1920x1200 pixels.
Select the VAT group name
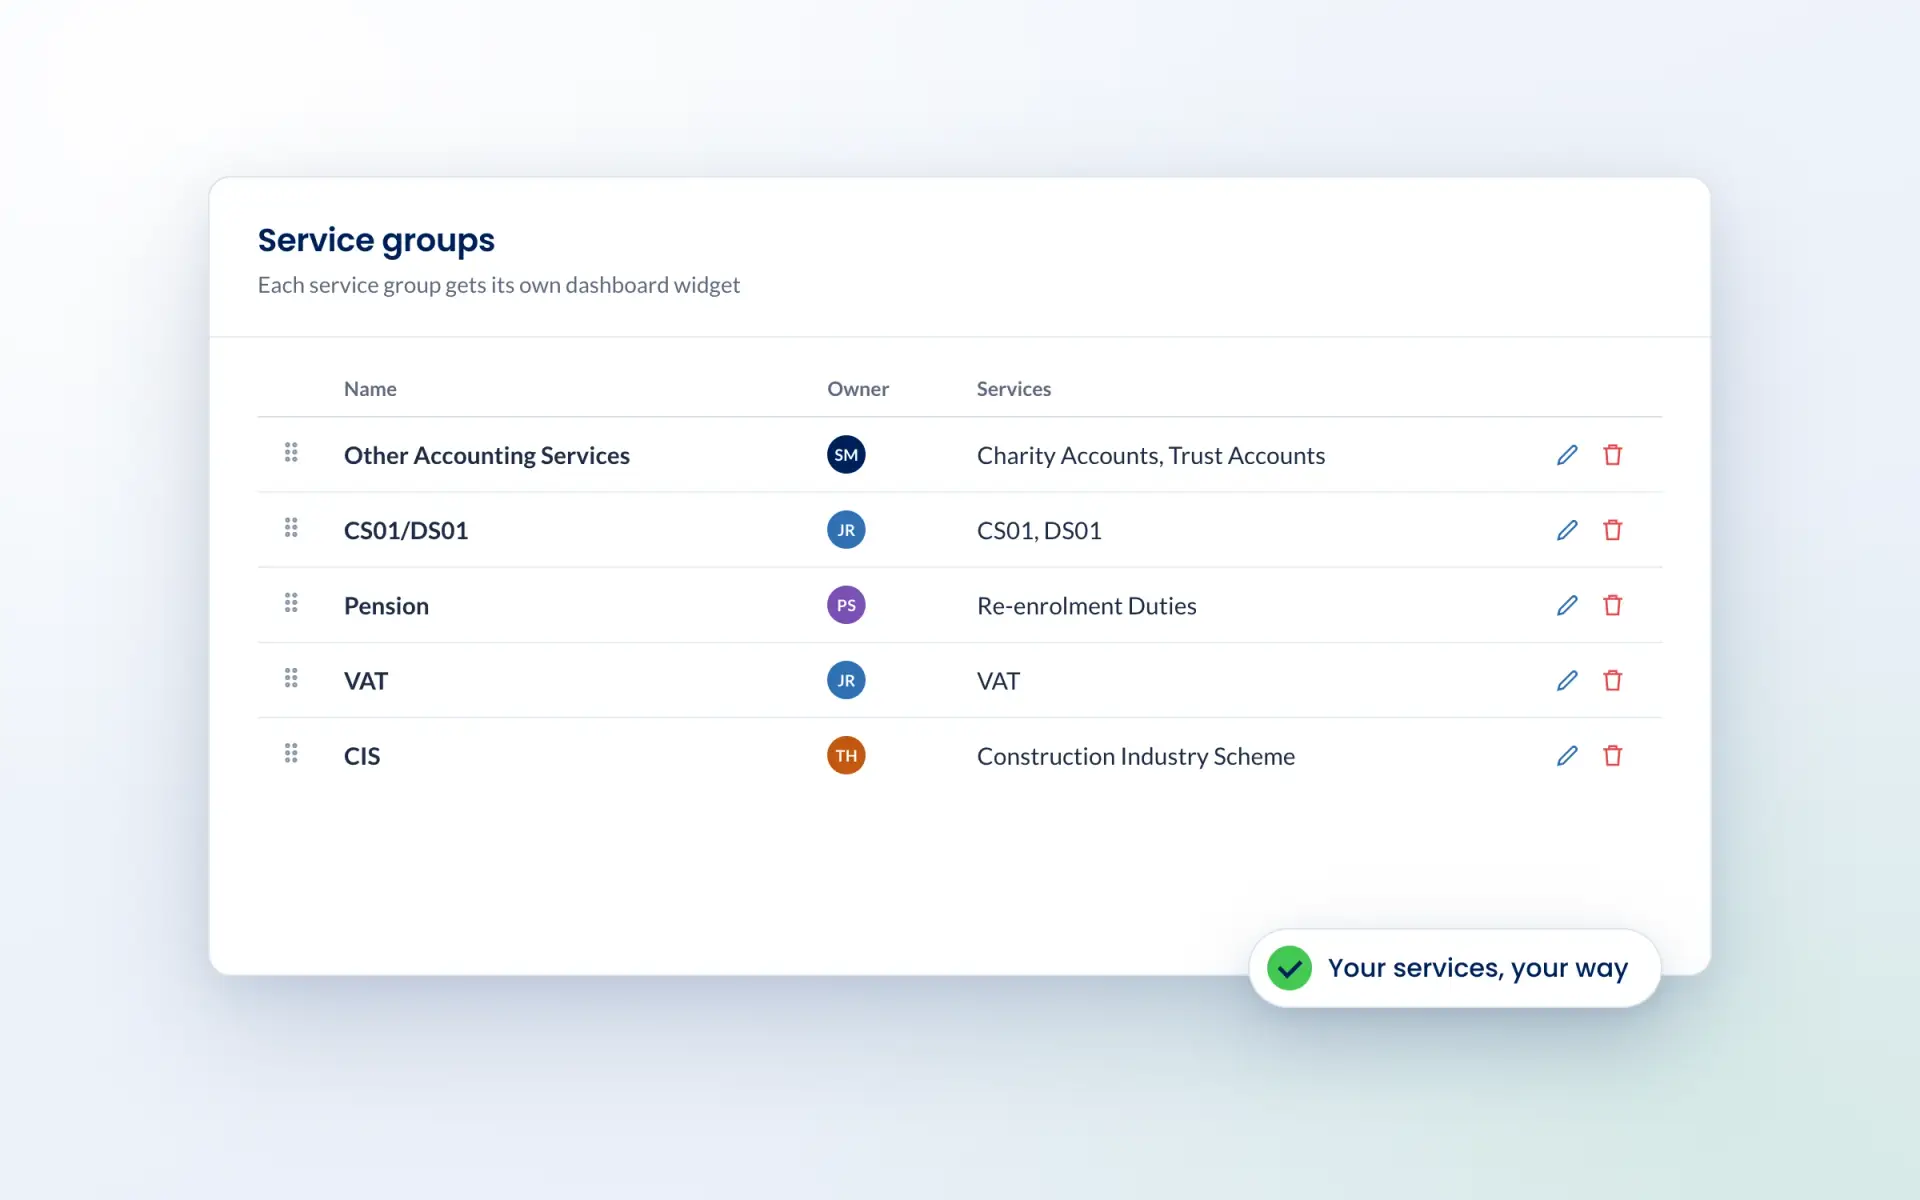[x=366, y=681]
